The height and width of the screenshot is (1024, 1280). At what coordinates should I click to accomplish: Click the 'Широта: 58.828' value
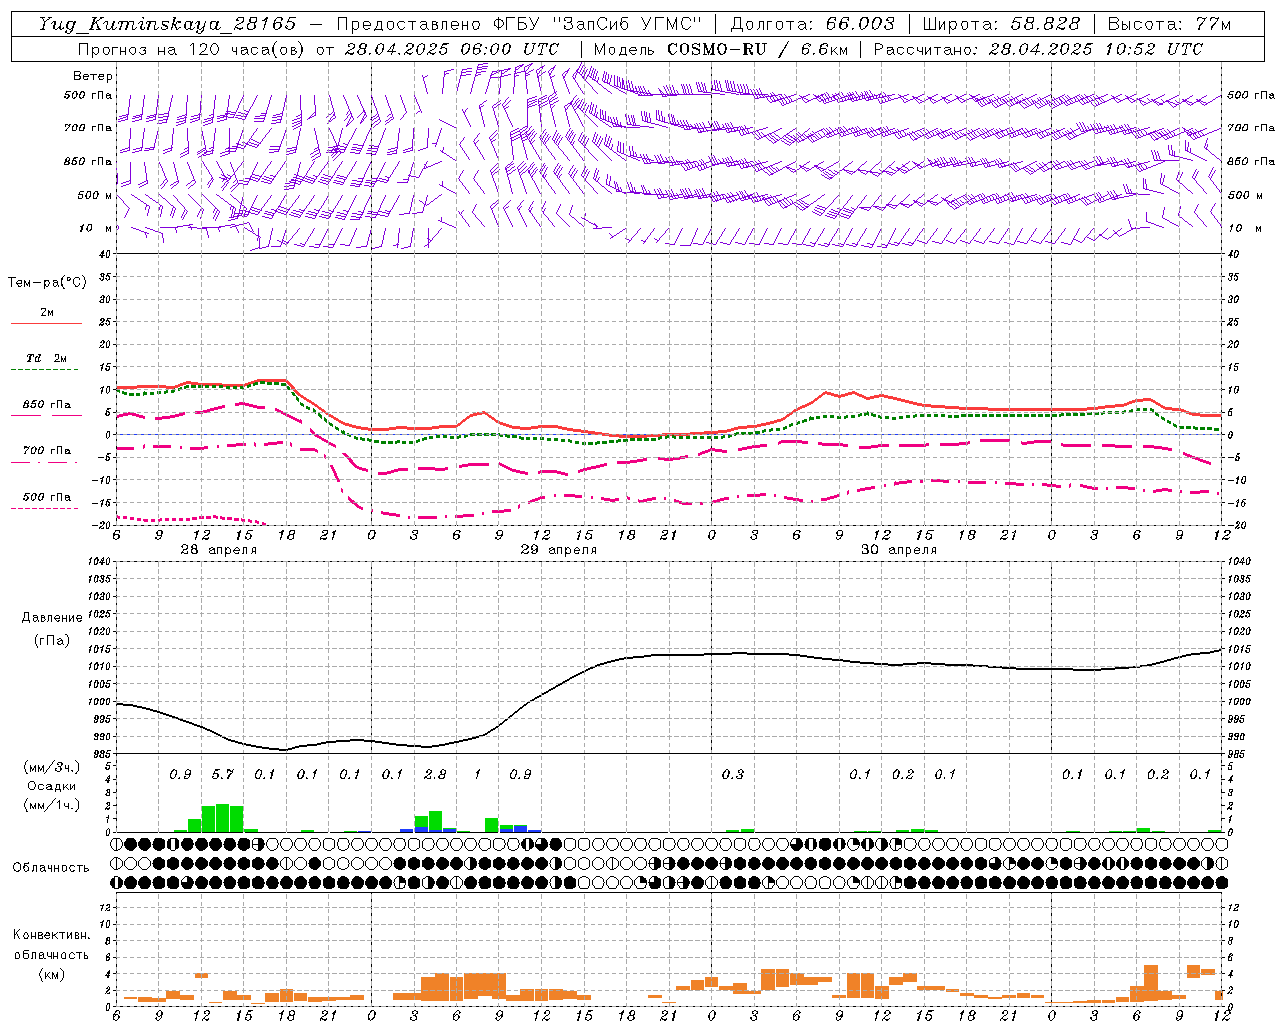pos(1001,24)
